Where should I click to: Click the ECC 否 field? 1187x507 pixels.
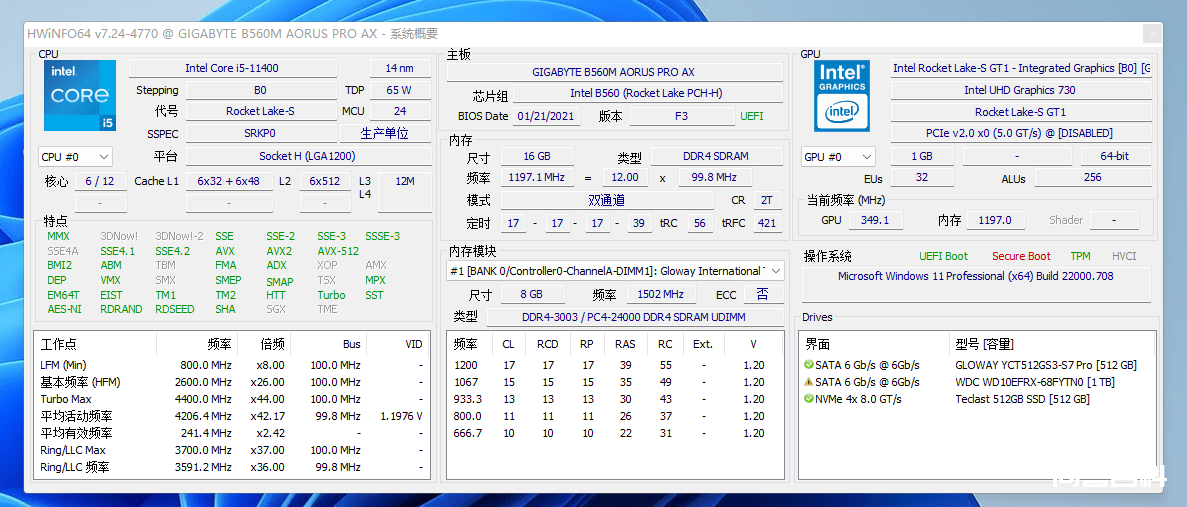pos(763,294)
